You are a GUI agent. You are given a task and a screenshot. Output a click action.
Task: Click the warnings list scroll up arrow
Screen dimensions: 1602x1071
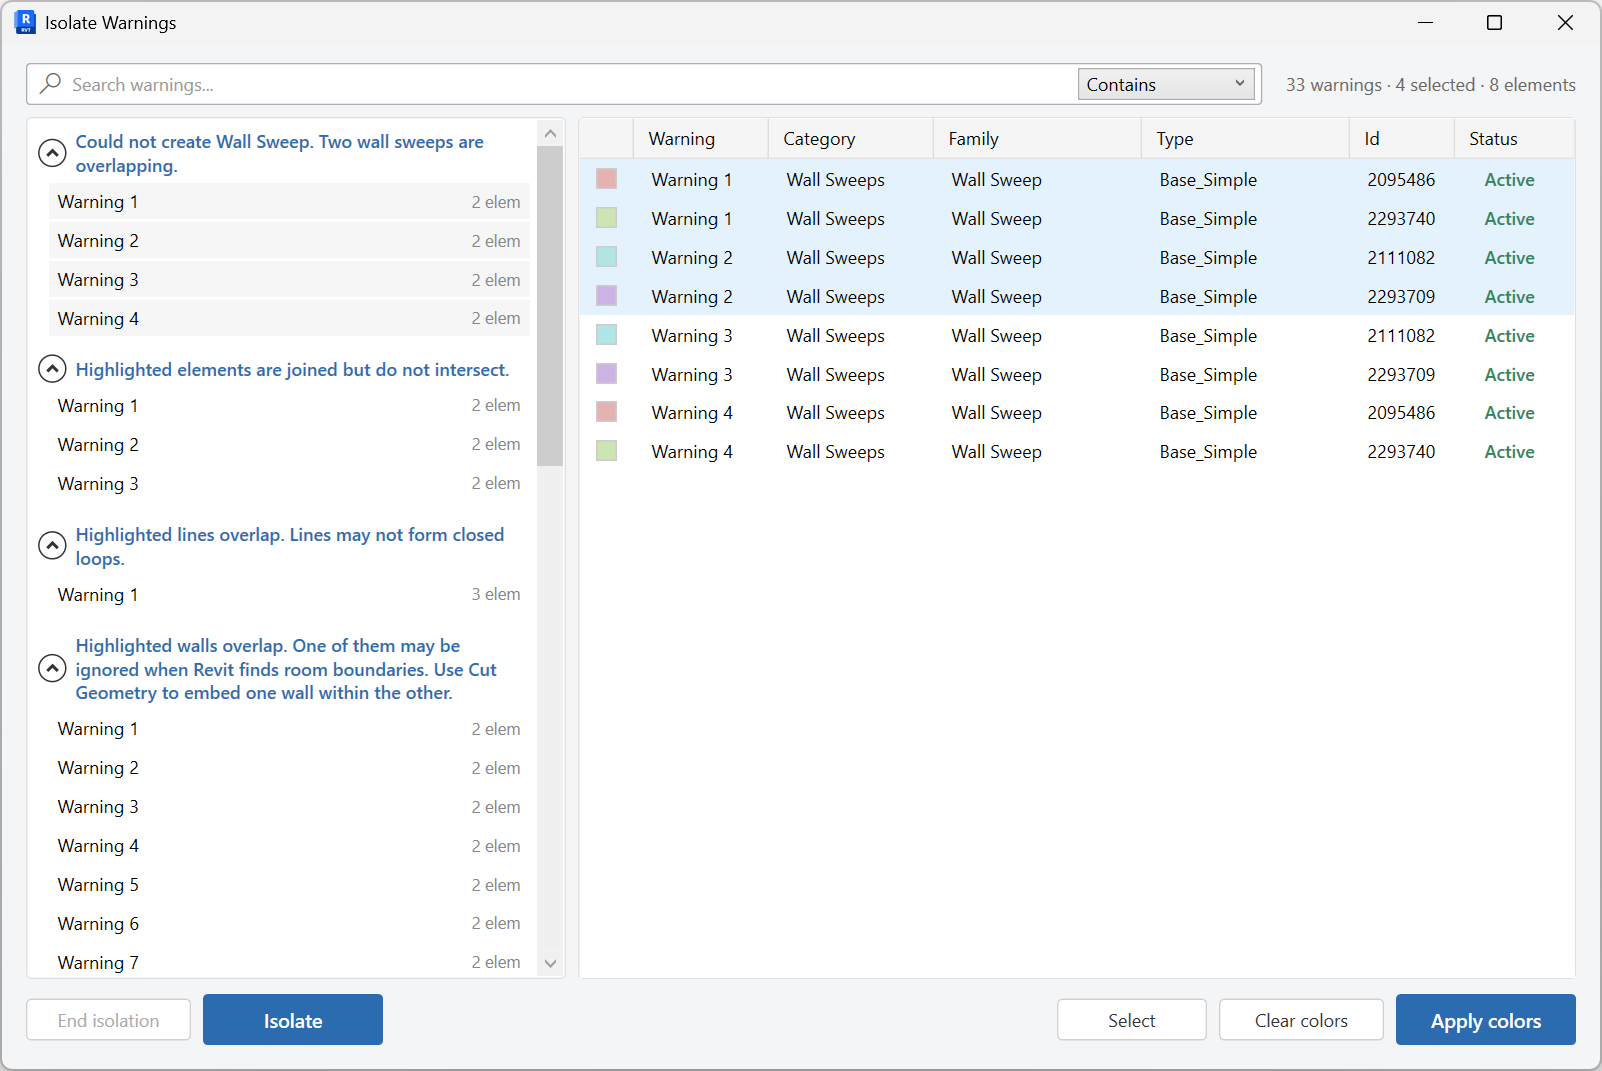(x=550, y=133)
